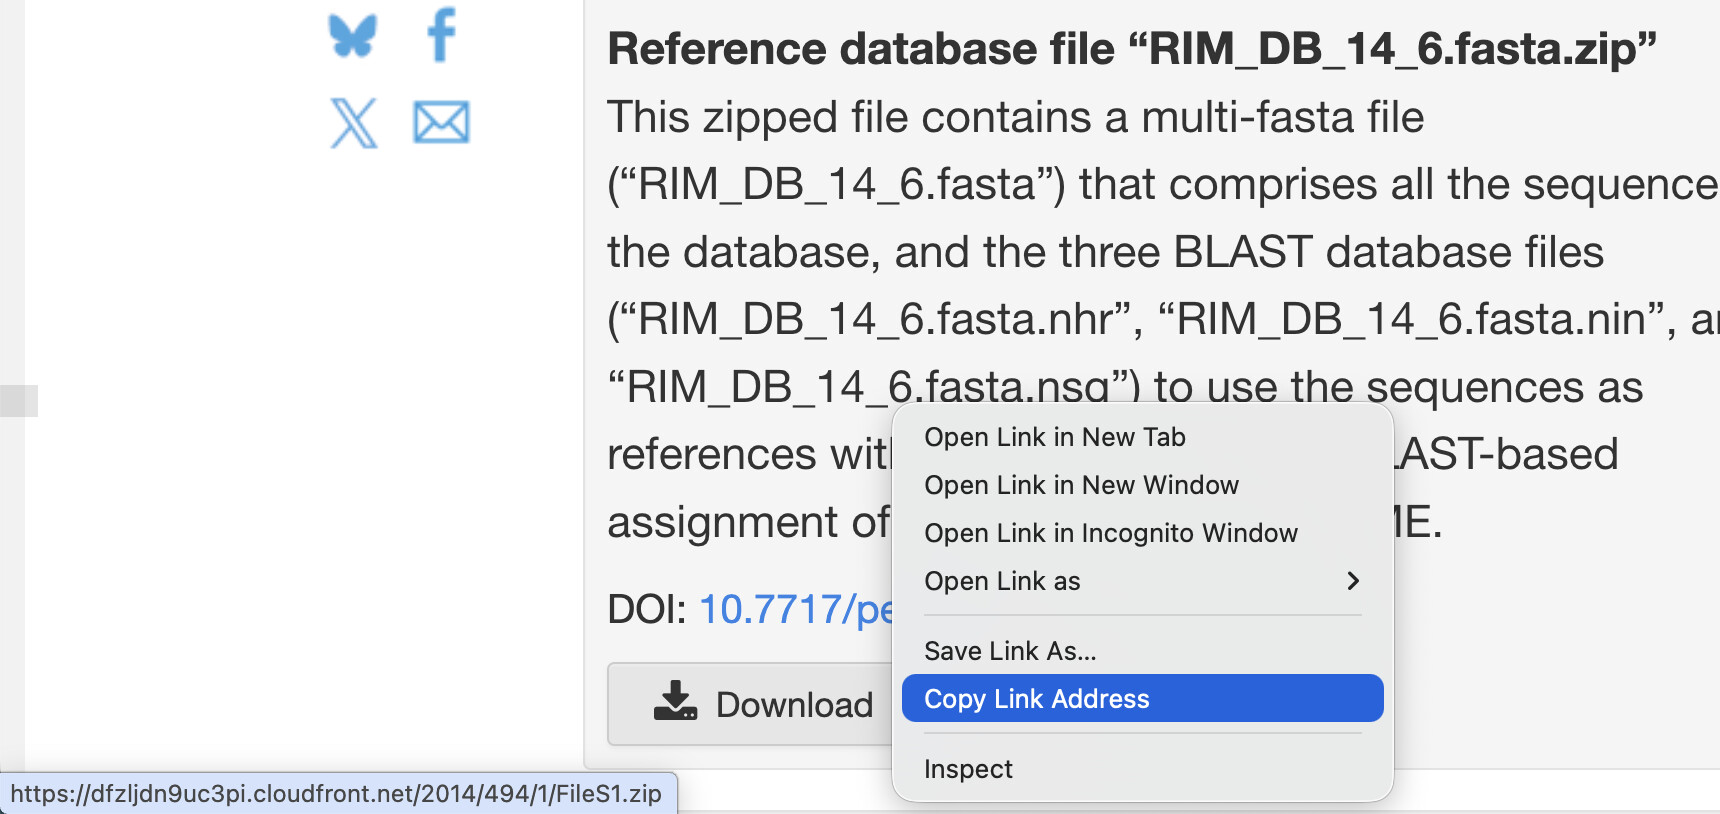
Task: Click the "DOI:" label text
Action: pyautogui.click(x=646, y=609)
